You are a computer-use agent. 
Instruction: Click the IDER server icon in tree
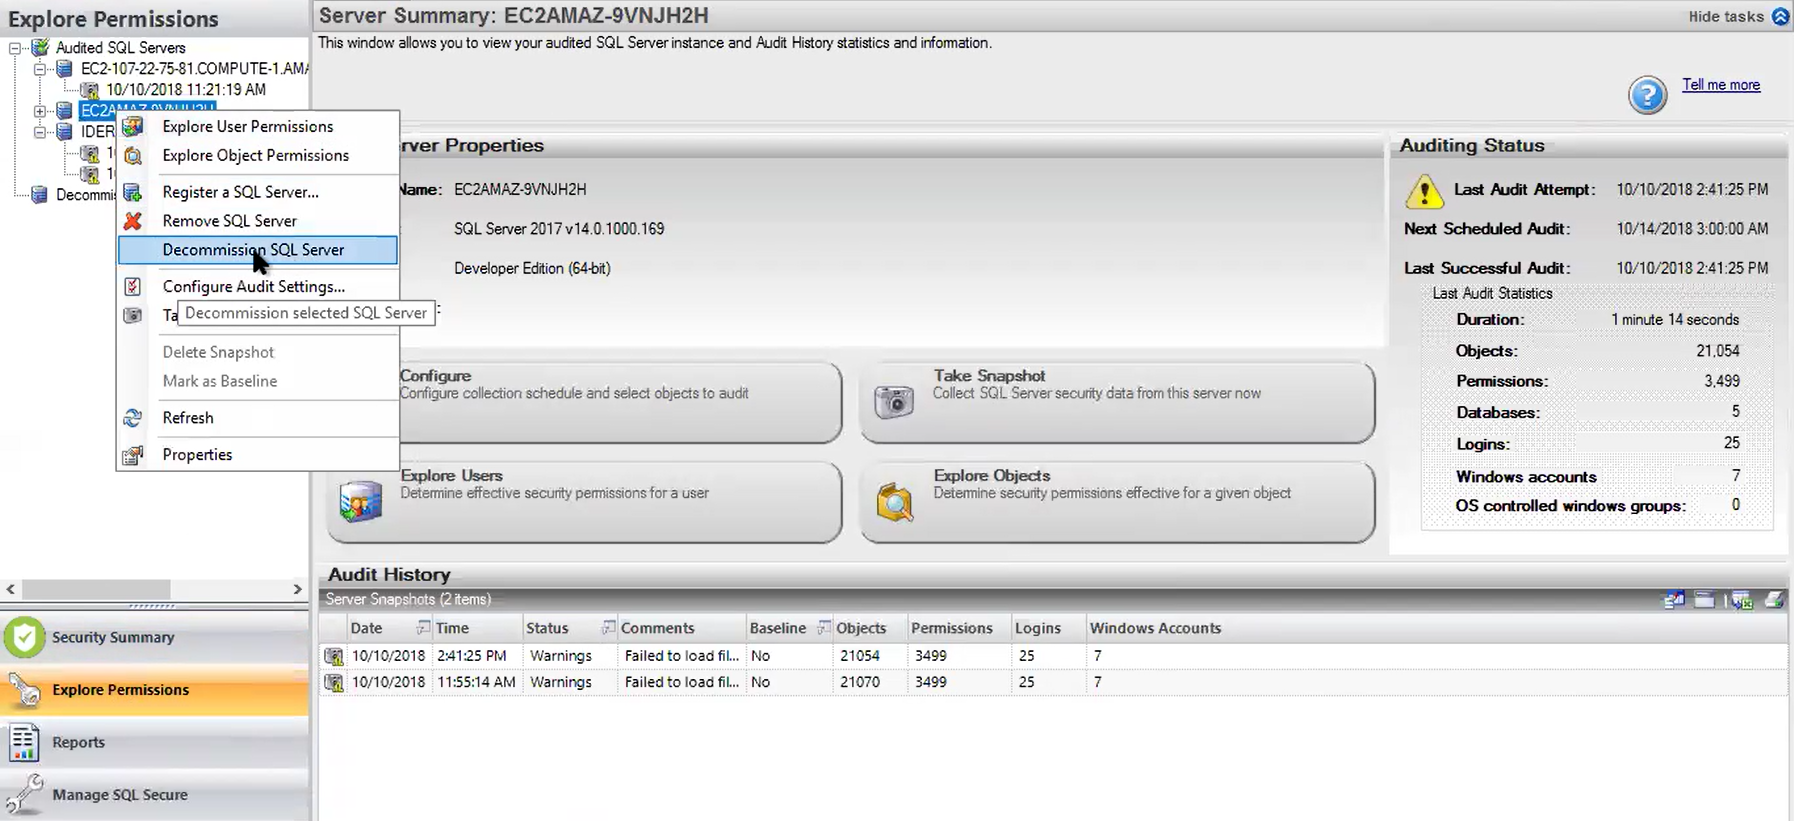[x=64, y=131]
